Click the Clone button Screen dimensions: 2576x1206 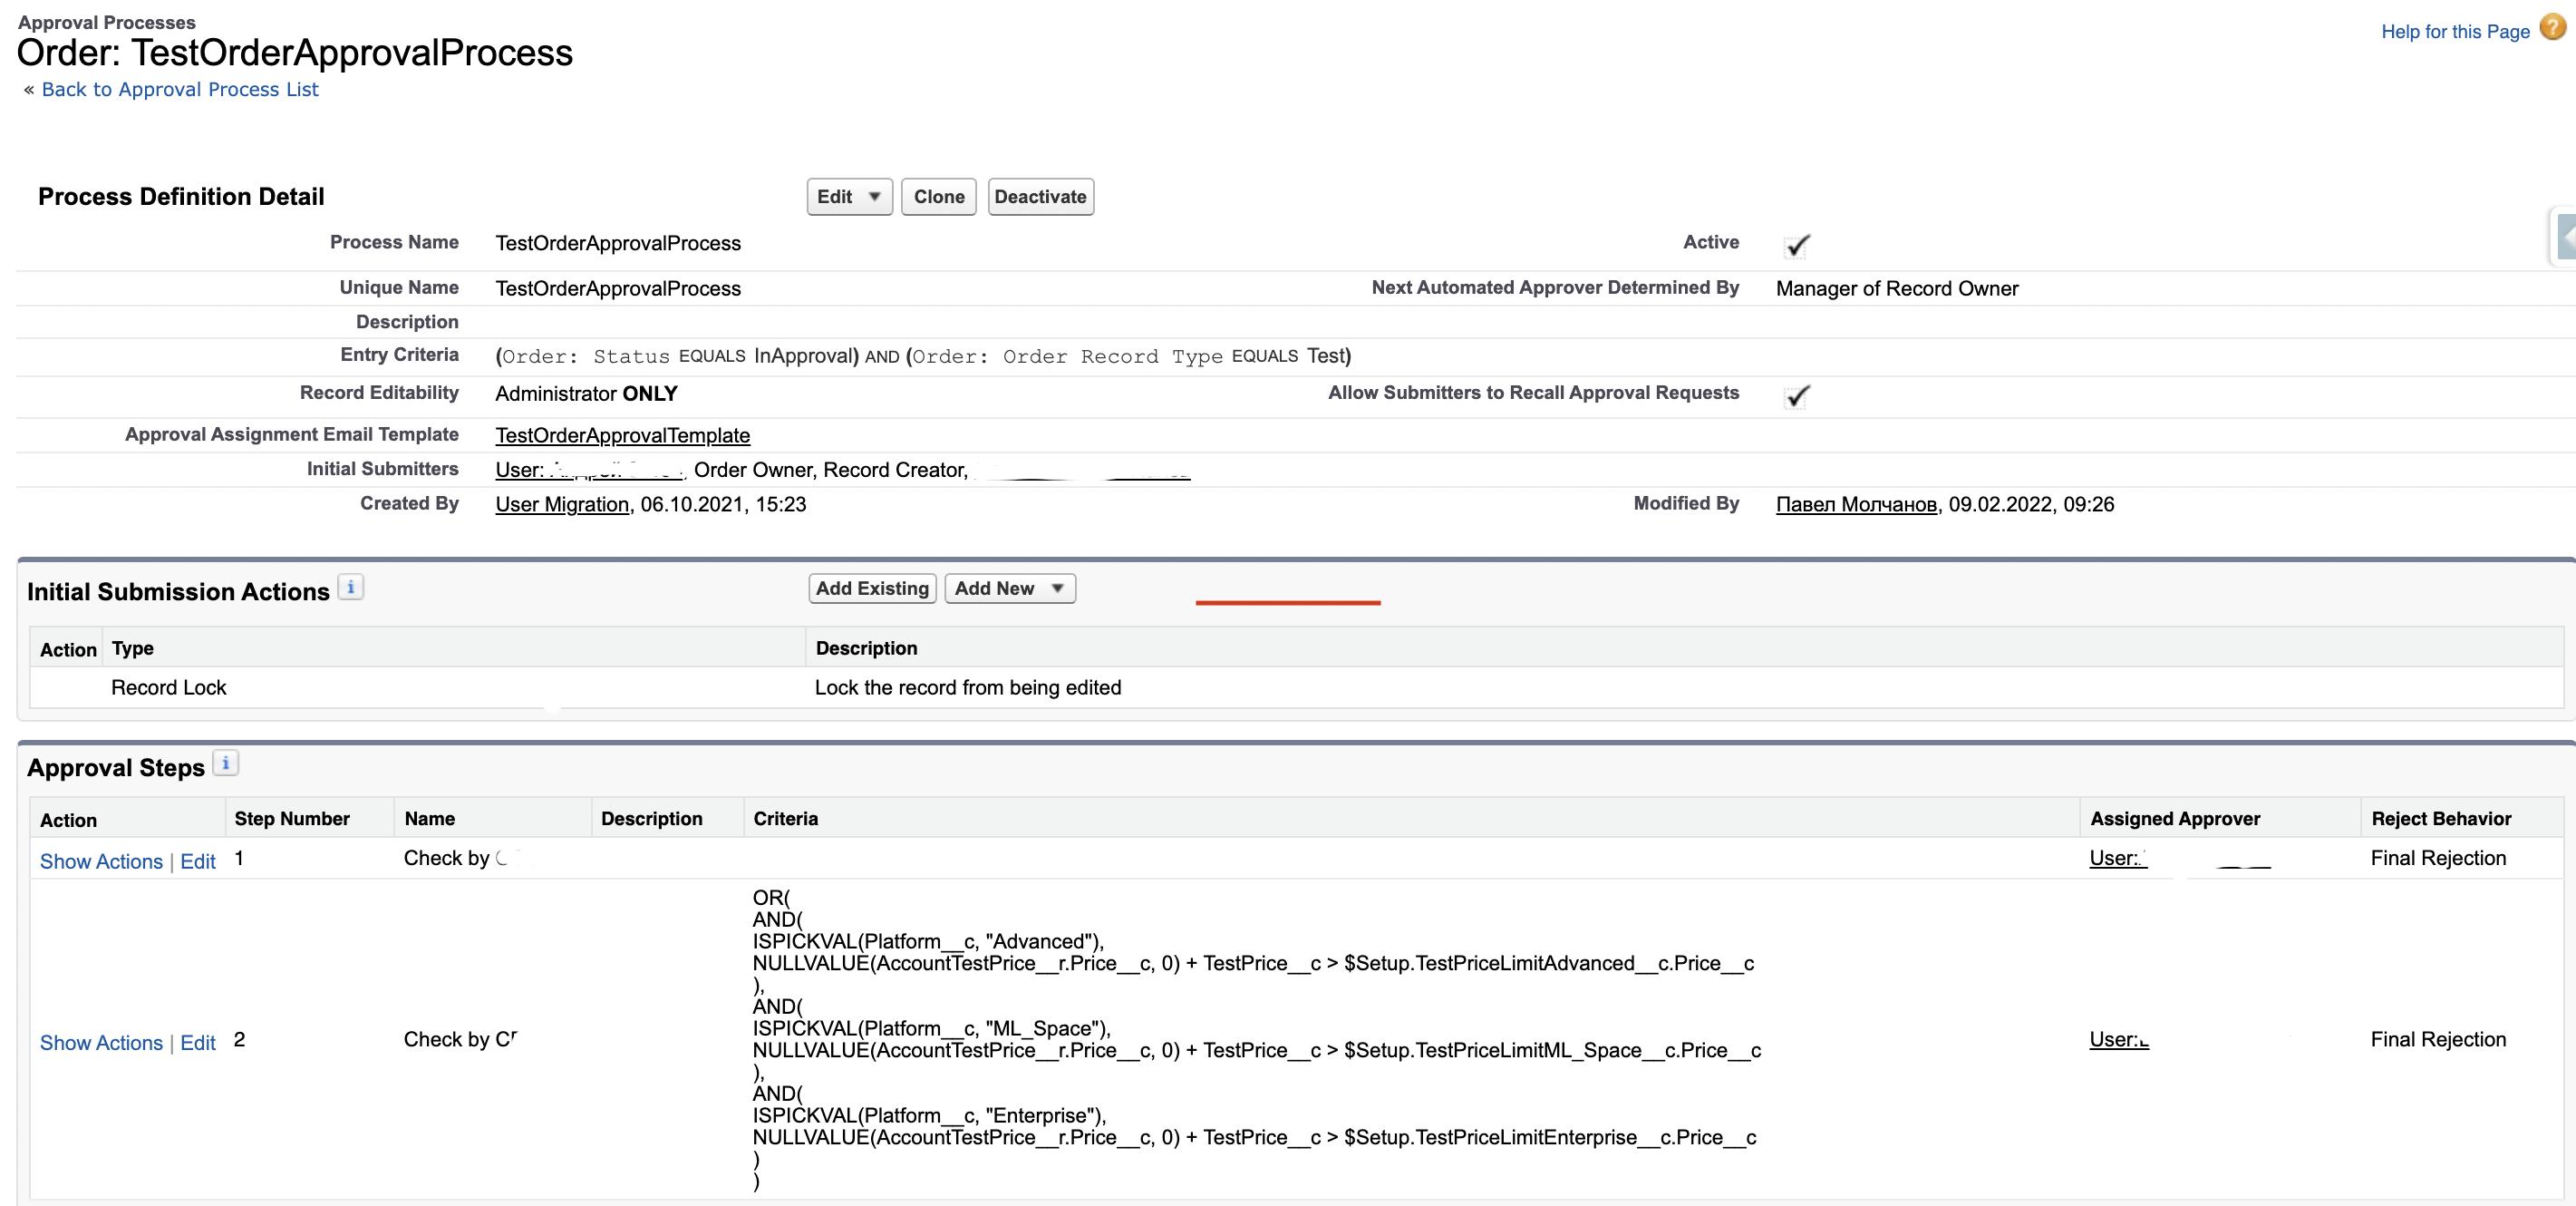point(940,196)
